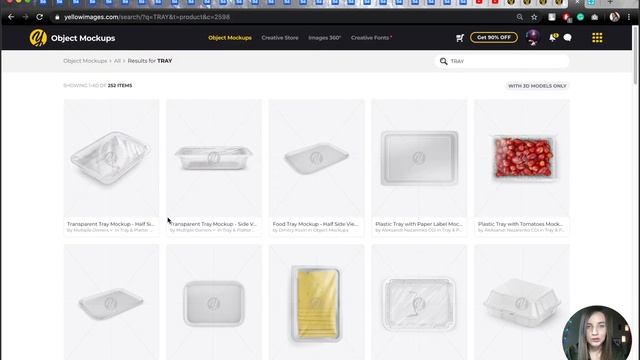Click the lock icon in address bar
The width and height of the screenshot is (640, 360).
pos(57,17)
